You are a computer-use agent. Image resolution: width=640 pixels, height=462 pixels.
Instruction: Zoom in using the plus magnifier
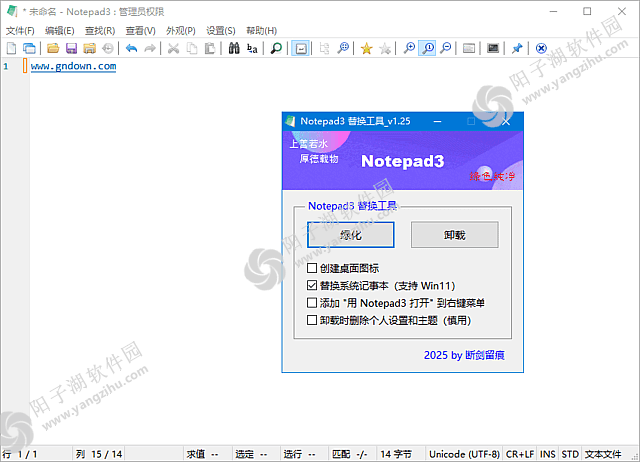point(409,49)
